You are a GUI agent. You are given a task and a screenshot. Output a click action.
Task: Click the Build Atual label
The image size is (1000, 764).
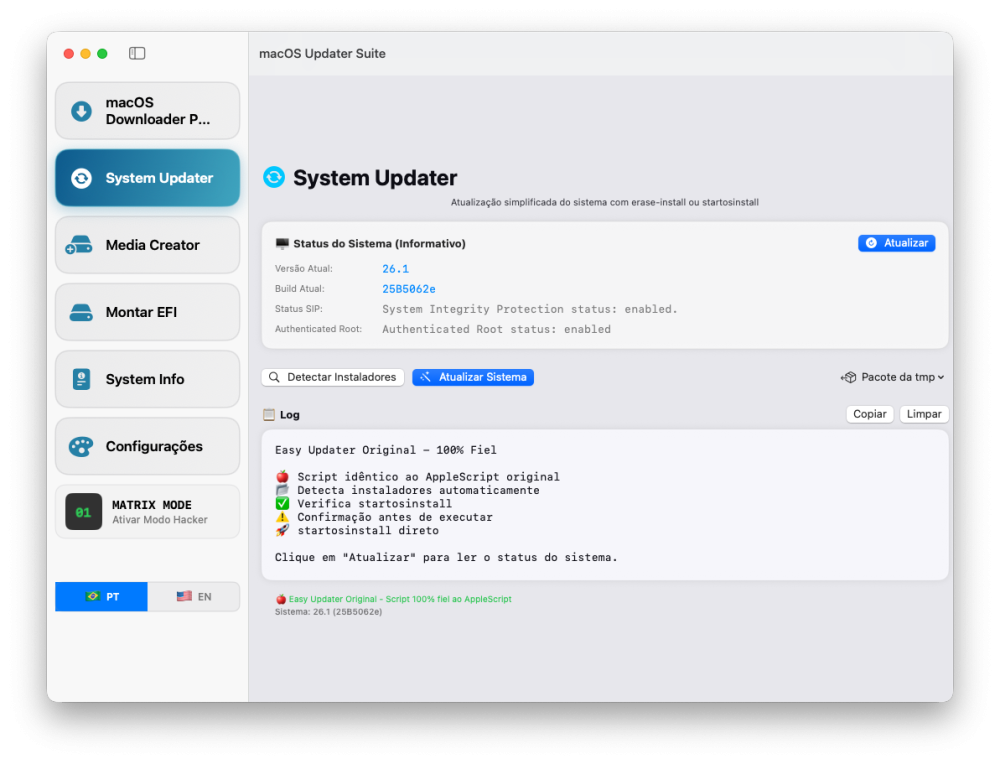click(300, 289)
